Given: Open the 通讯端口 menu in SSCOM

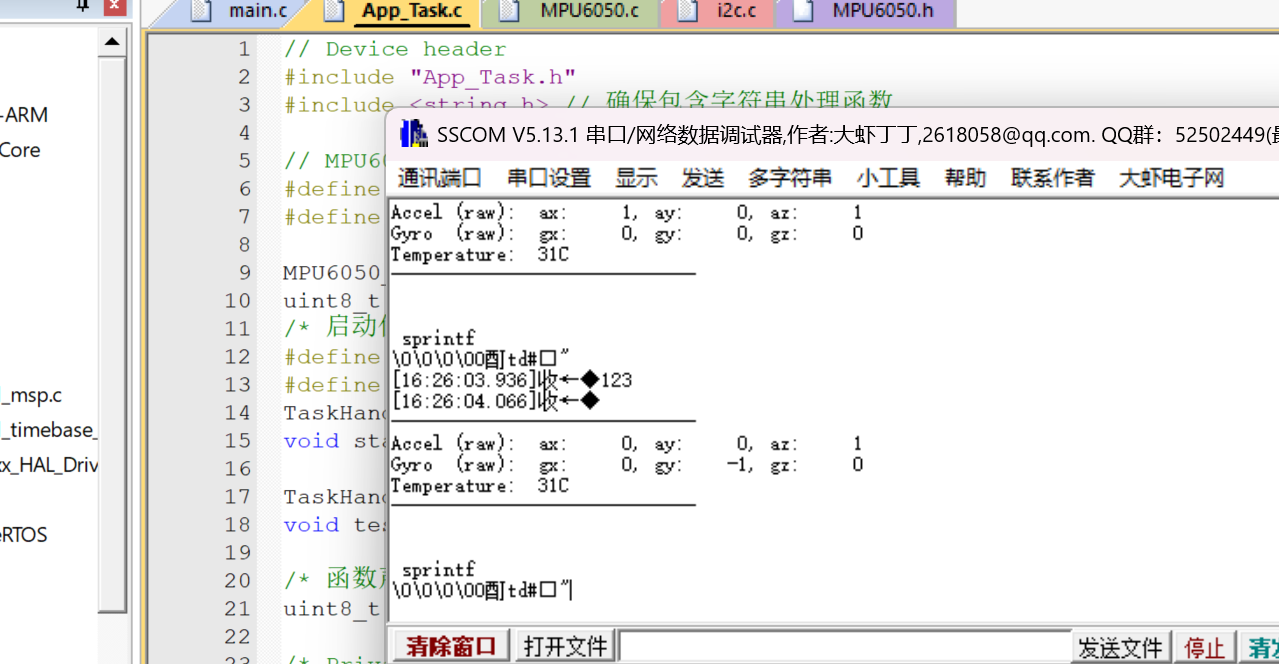Looking at the screenshot, I should pyautogui.click(x=440, y=178).
